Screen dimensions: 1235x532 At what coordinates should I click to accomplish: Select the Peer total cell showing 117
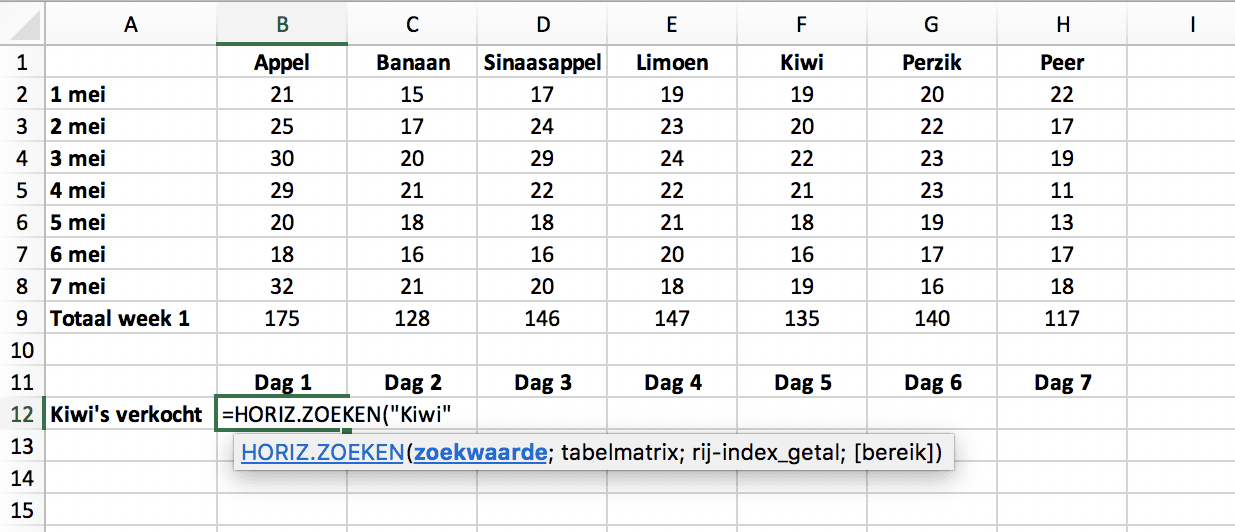1062,318
